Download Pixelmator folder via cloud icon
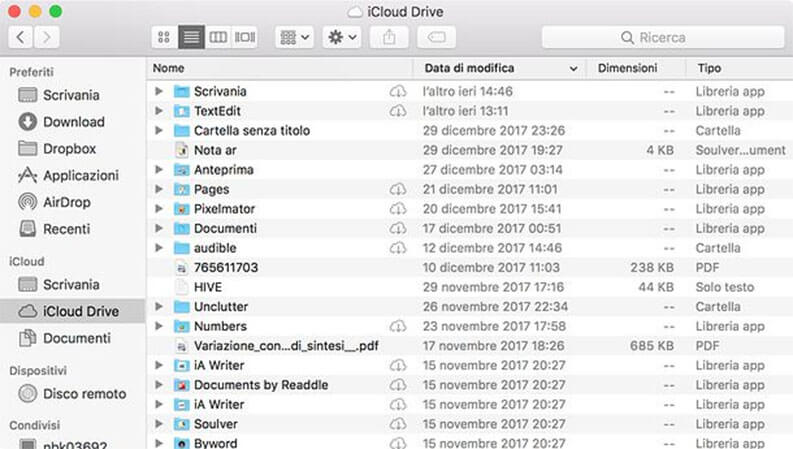 [398, 209]
